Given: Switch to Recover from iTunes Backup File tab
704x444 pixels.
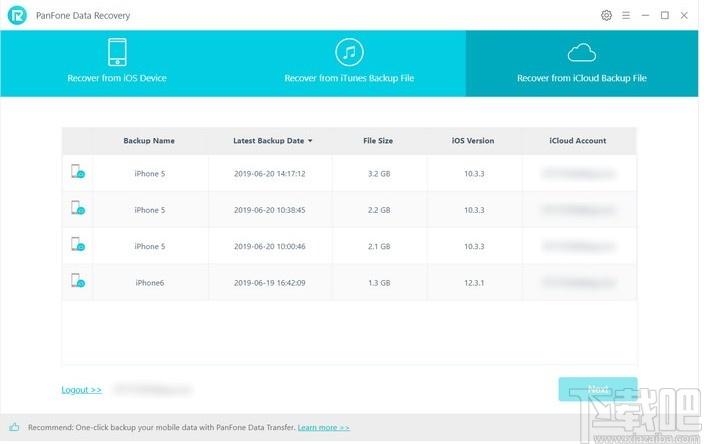Looking at the screenshot, I should [x=349, y=63].
